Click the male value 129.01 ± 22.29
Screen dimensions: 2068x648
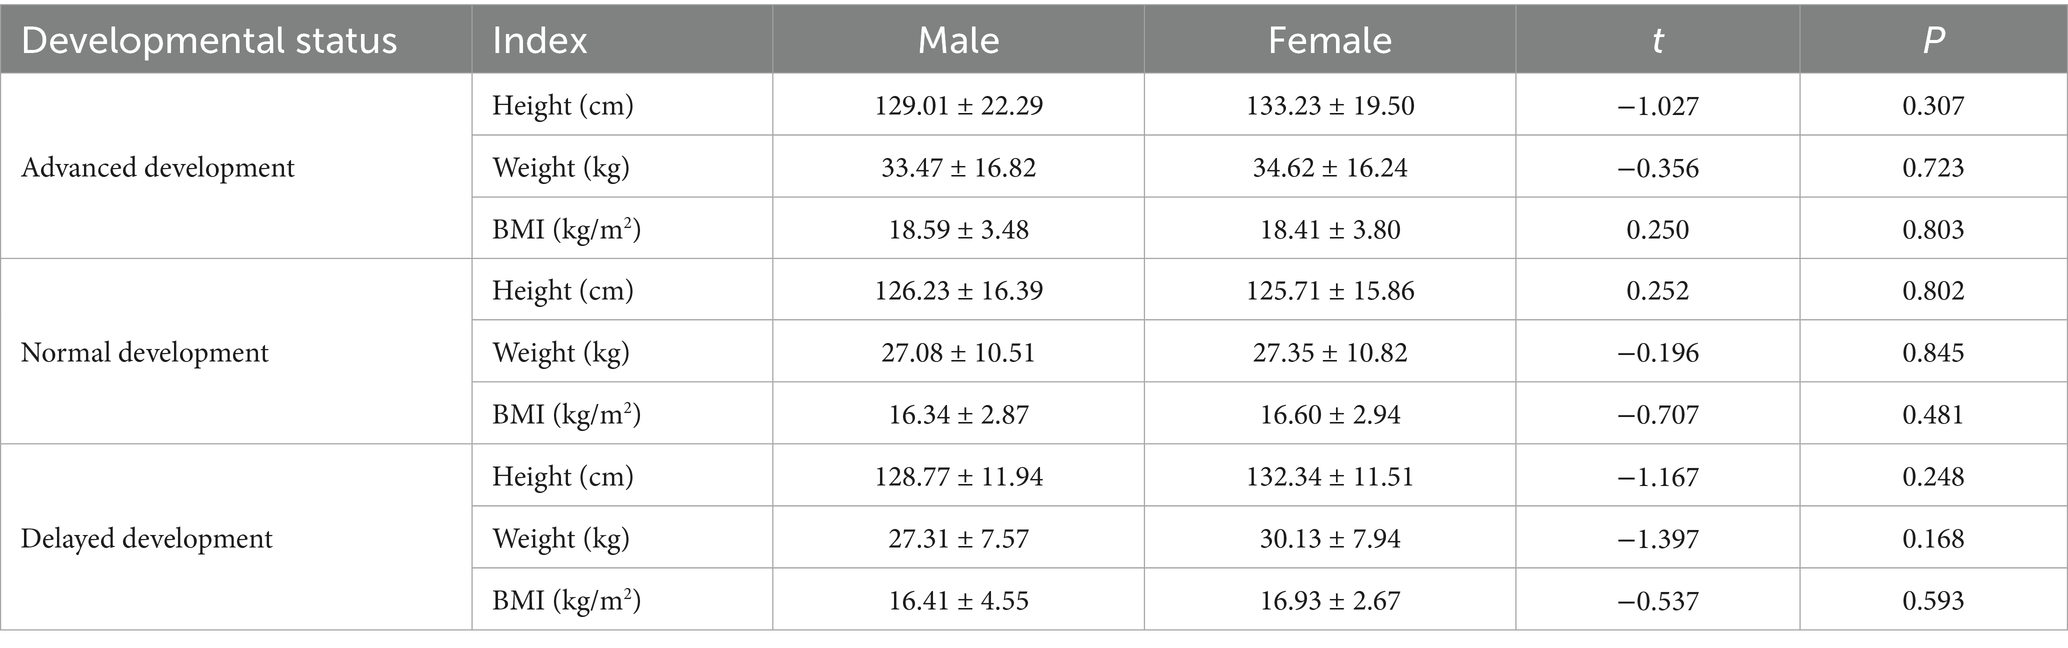[958, 106]
